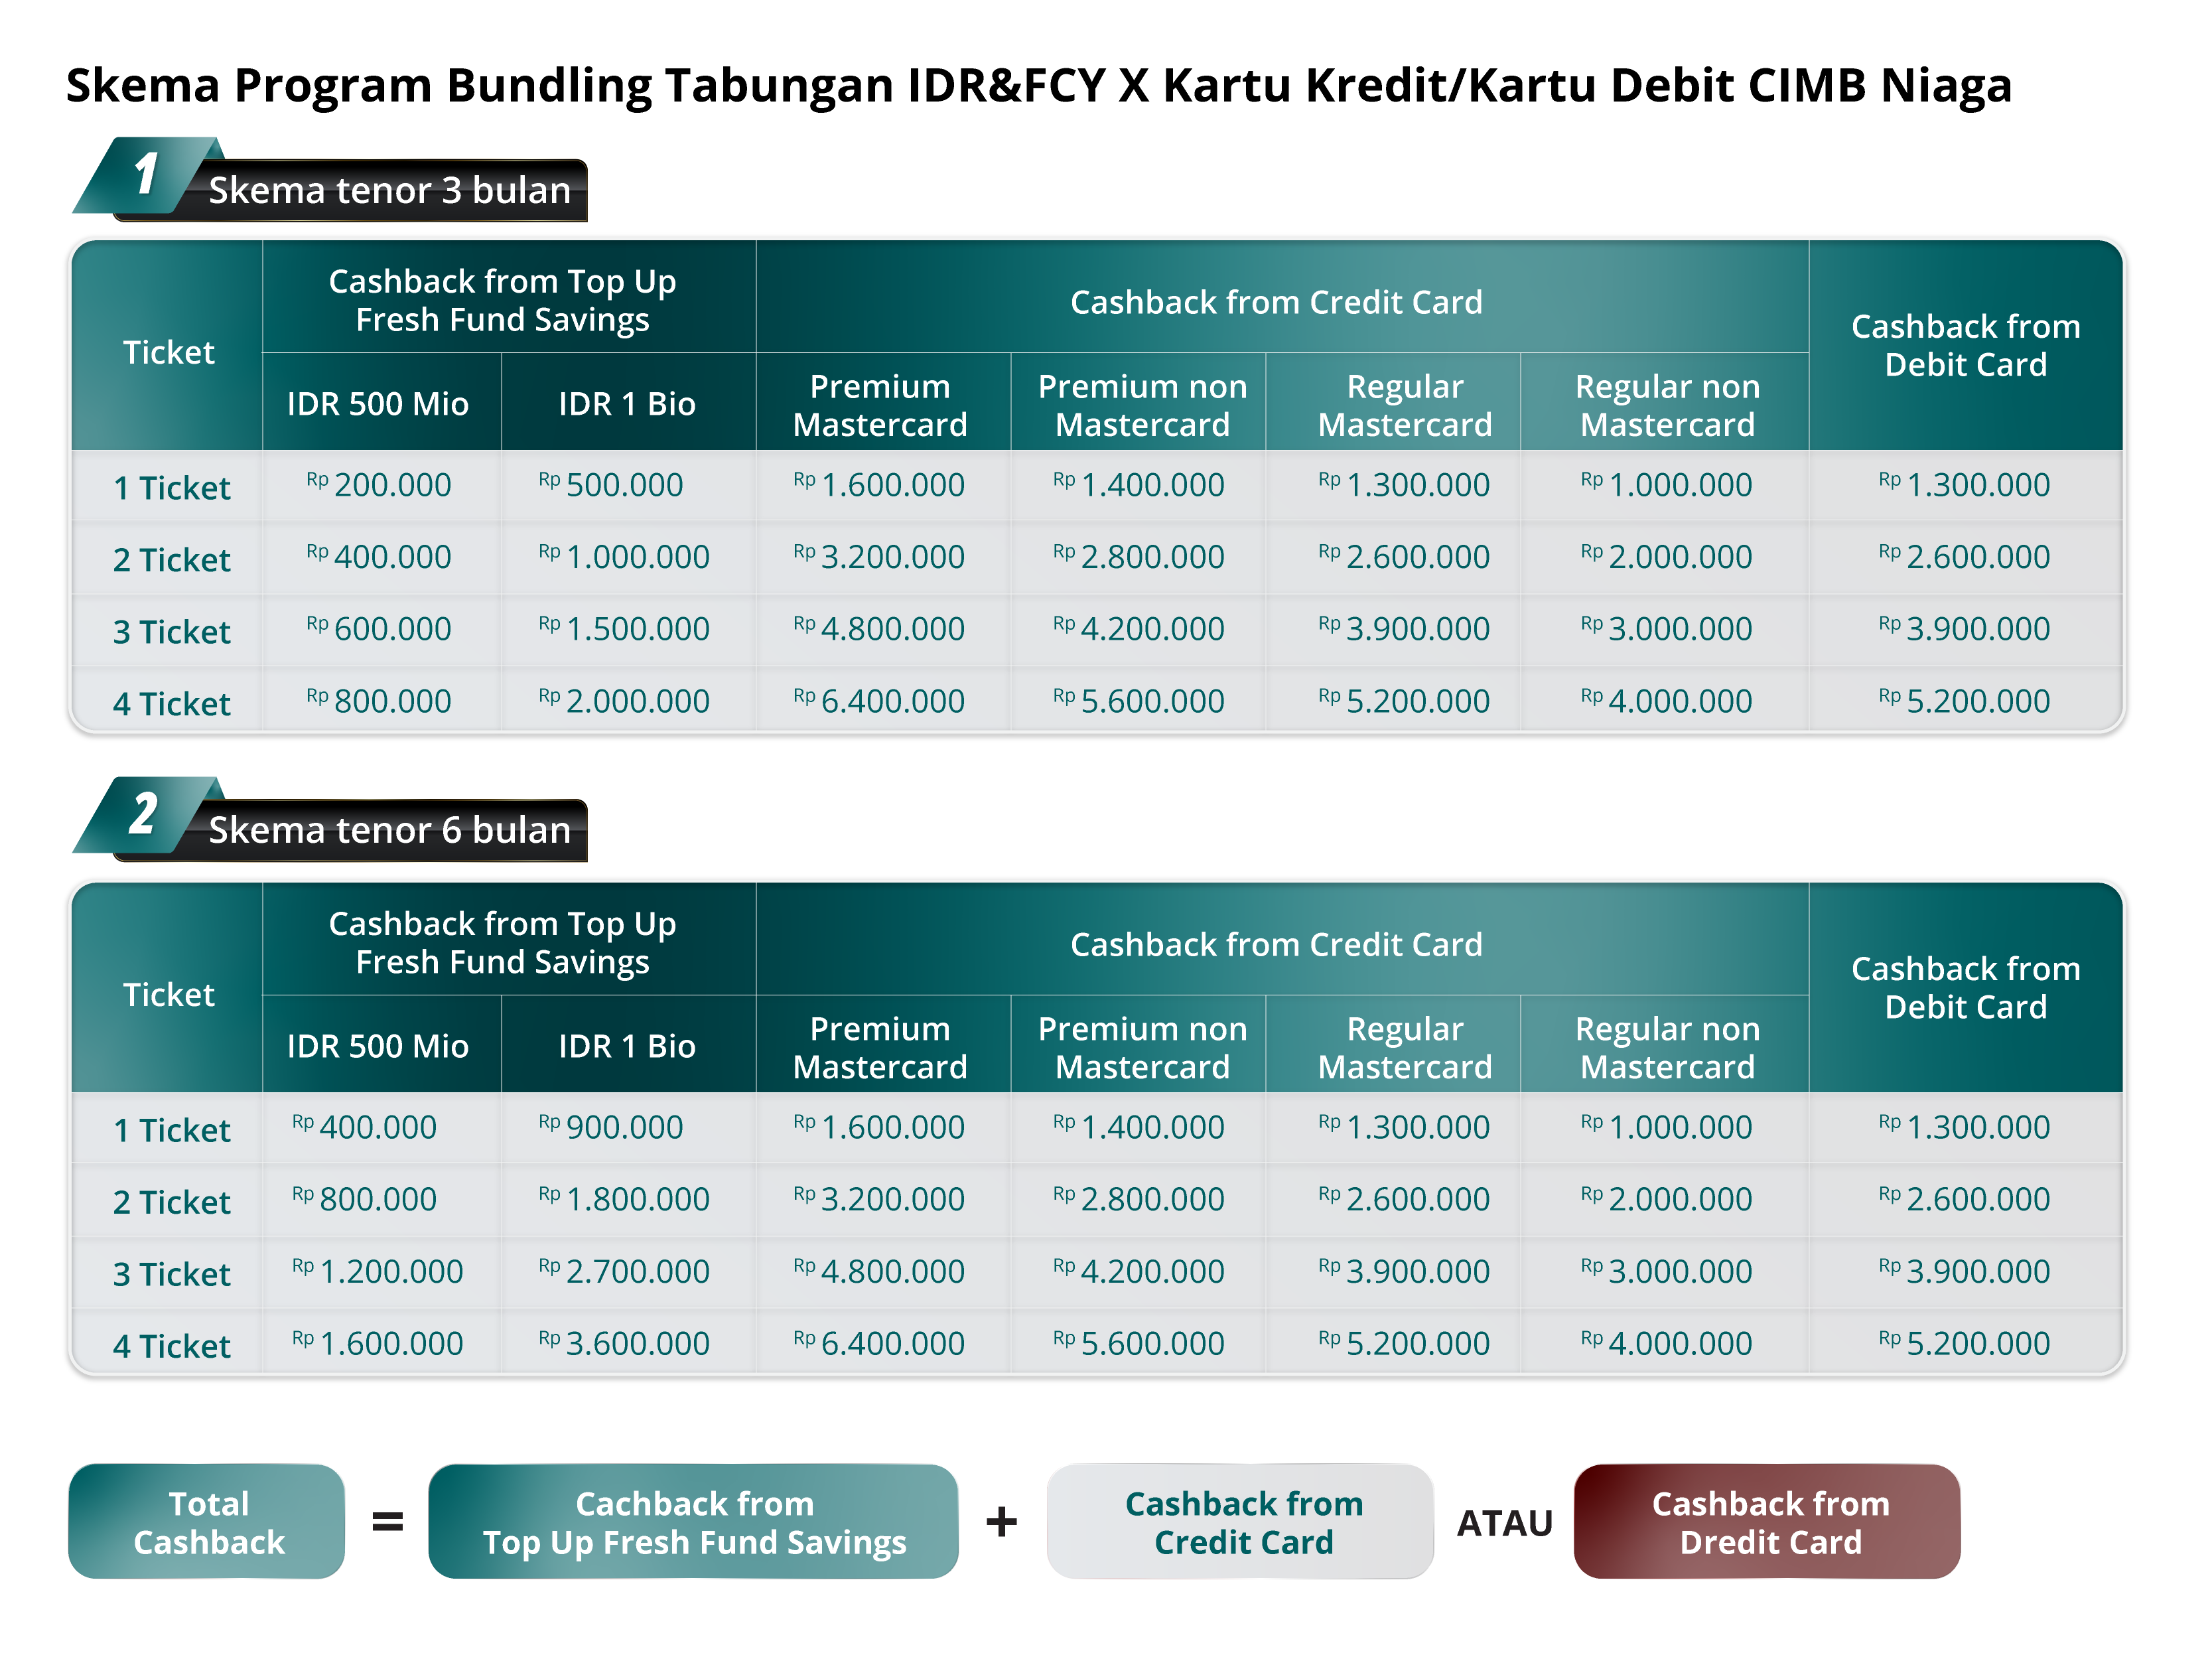The width and height of the screenshot is (2212, 1653).
Task: Click 'IDR 500 Mio' header in first table
Action: 377,404
